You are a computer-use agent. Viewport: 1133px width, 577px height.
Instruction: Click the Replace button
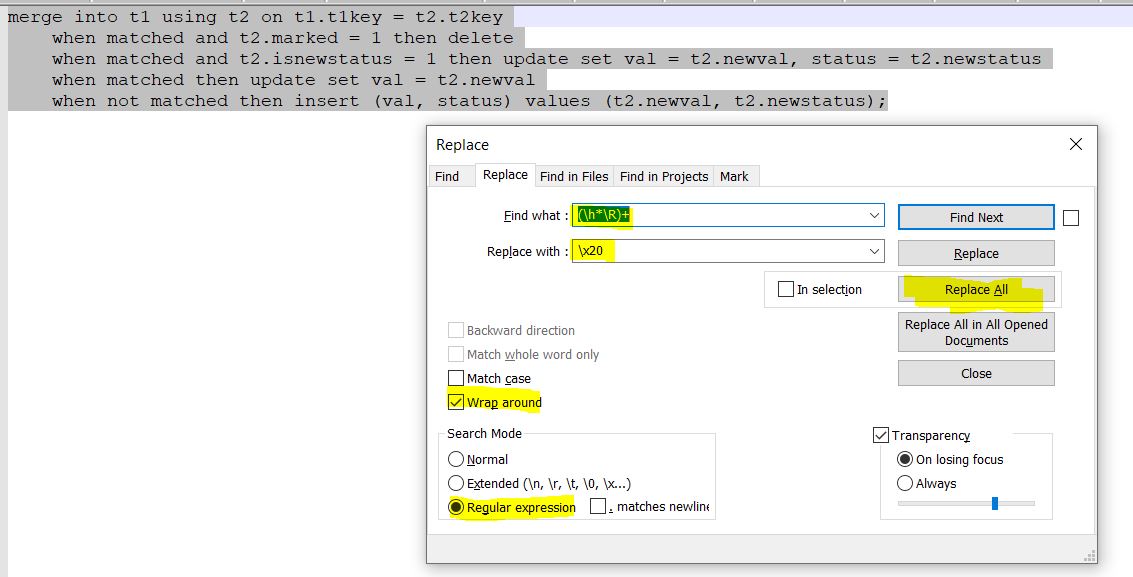click(x=975, y=252)
